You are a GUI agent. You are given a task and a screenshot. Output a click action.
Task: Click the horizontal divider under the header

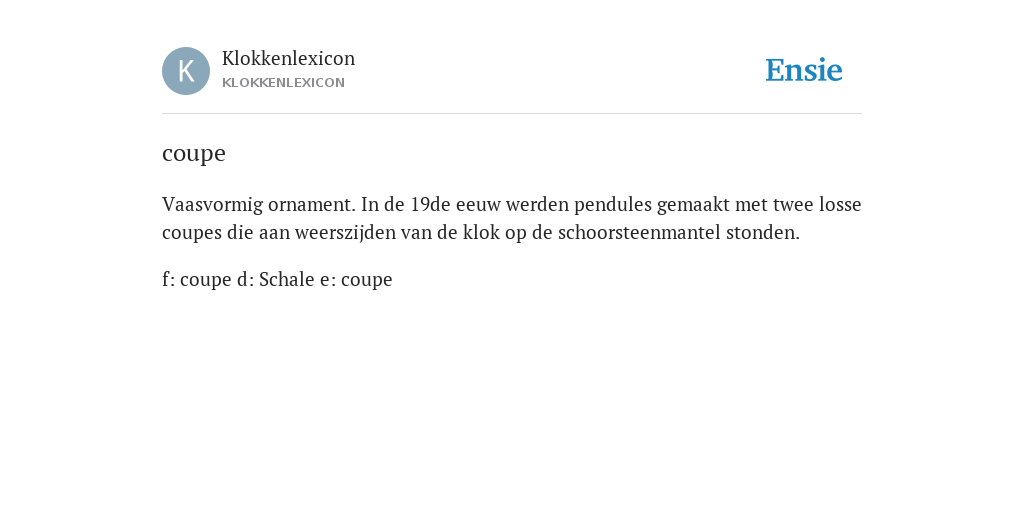(x=512, y=114)
